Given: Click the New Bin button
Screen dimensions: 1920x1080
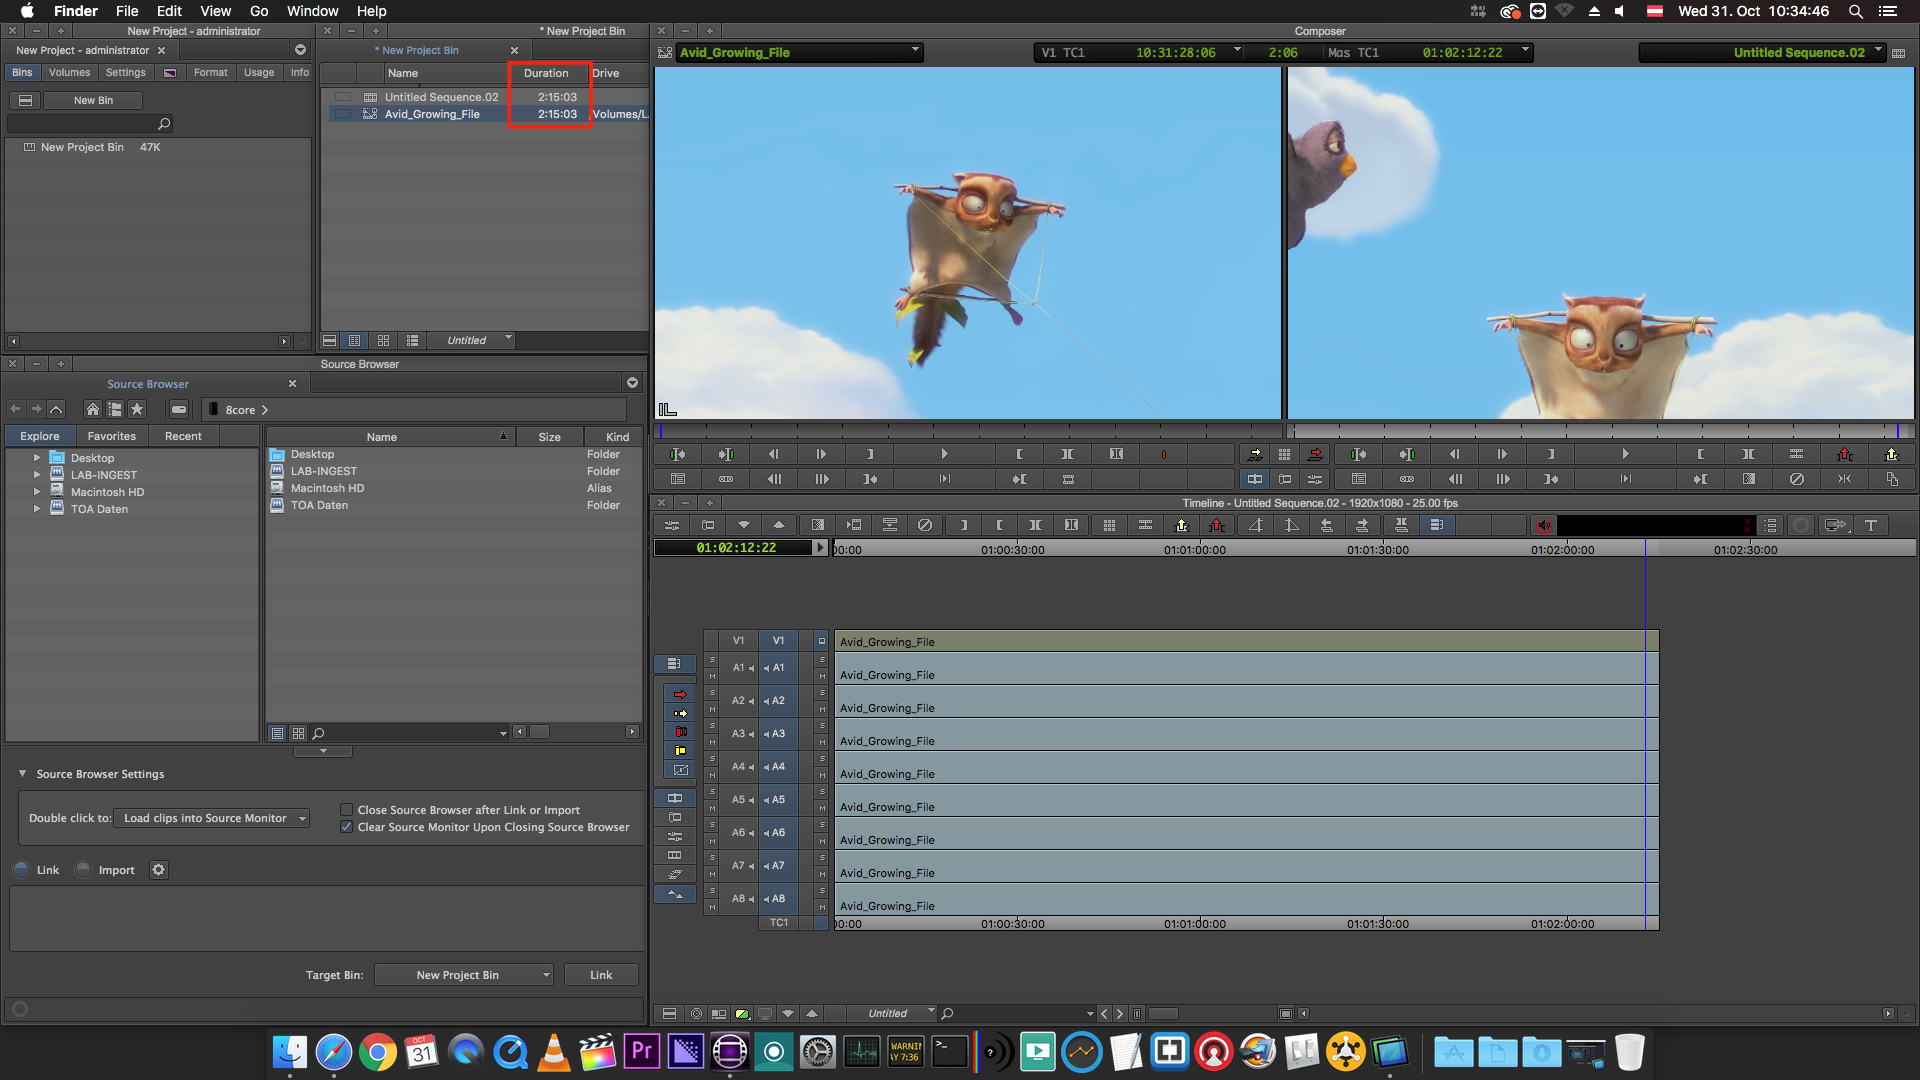Looking at the screenshot, I should [x=93, y=100].
